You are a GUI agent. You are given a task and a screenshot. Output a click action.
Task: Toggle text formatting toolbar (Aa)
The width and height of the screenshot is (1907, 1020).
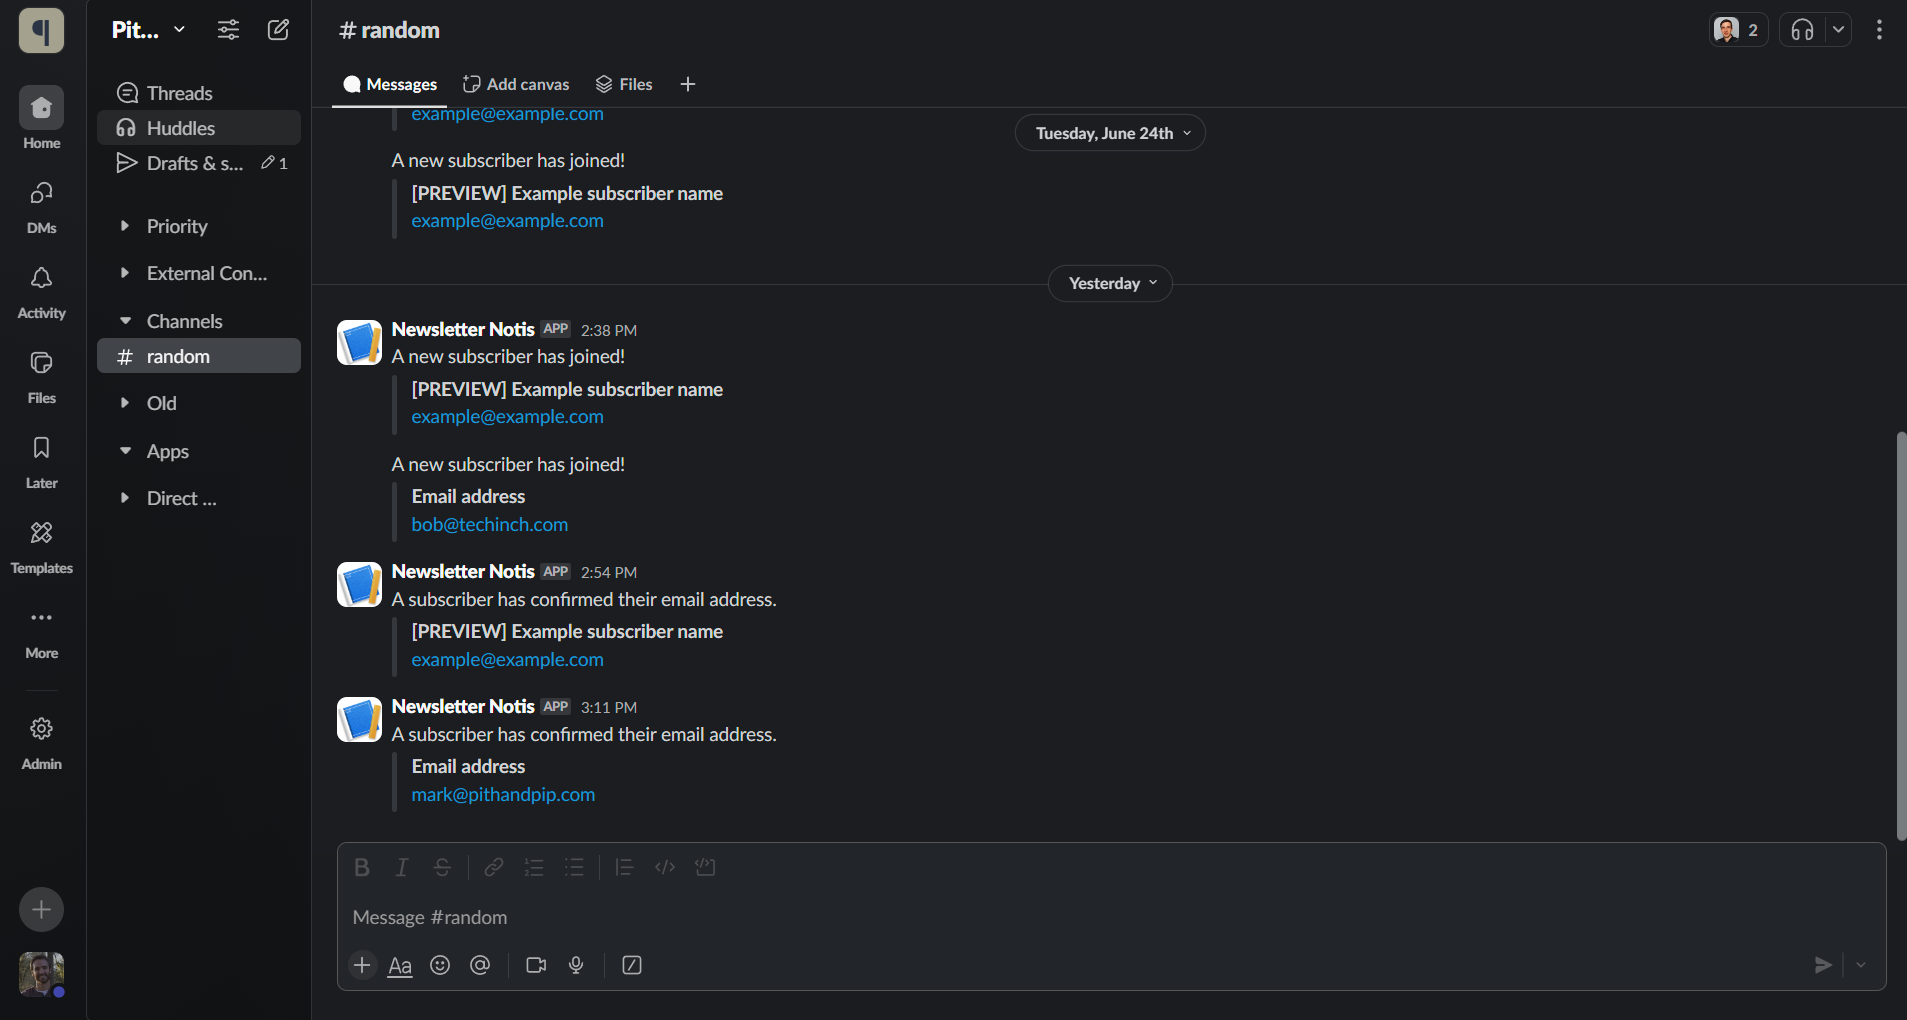400,965
